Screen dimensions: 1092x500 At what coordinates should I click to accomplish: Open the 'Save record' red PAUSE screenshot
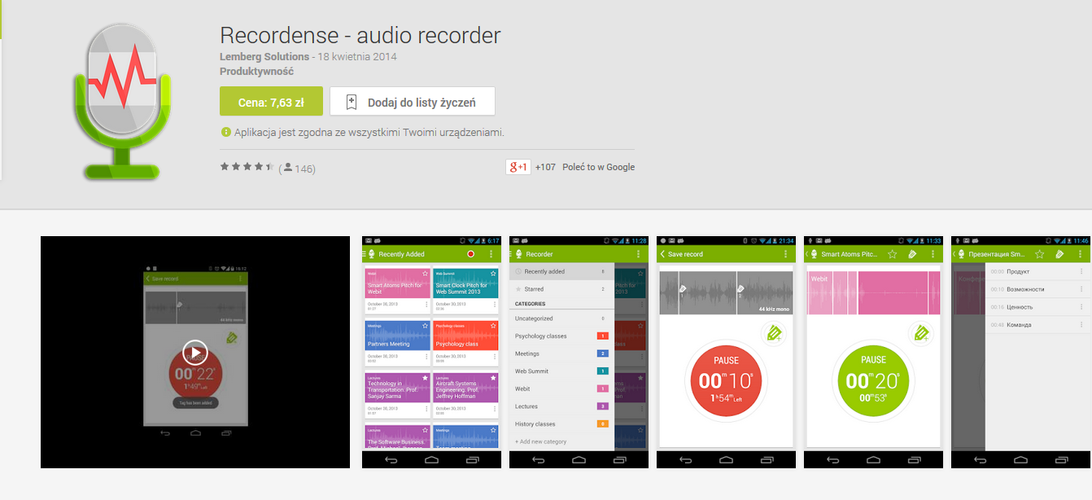pos(726,352)
